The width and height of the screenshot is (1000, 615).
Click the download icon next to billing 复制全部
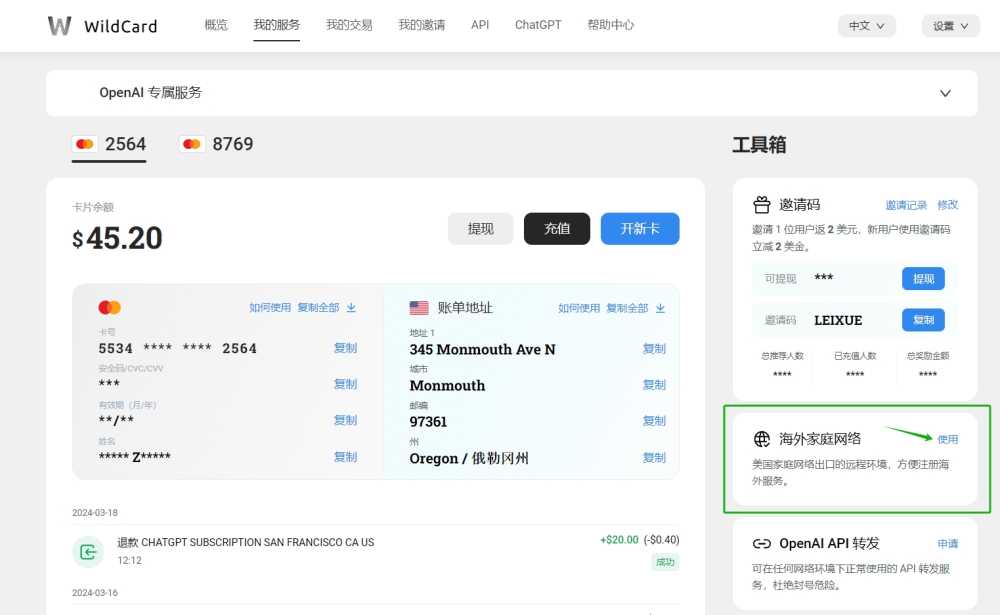[661, 307]
